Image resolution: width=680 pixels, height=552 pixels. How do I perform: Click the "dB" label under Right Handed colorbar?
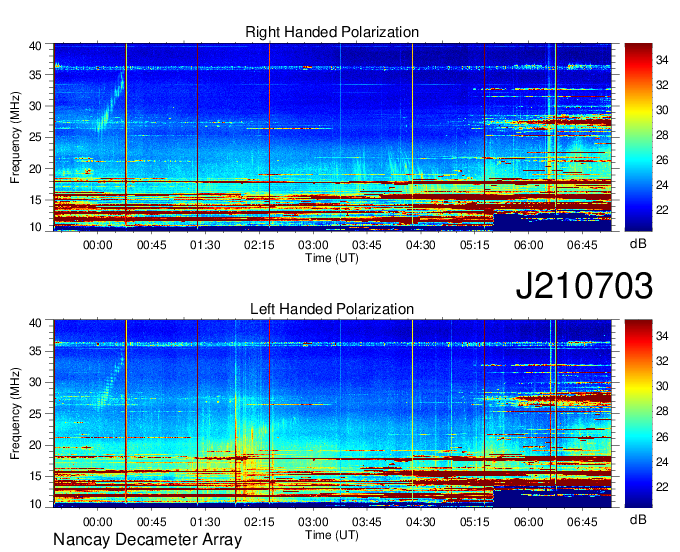[x=638, y=244]
